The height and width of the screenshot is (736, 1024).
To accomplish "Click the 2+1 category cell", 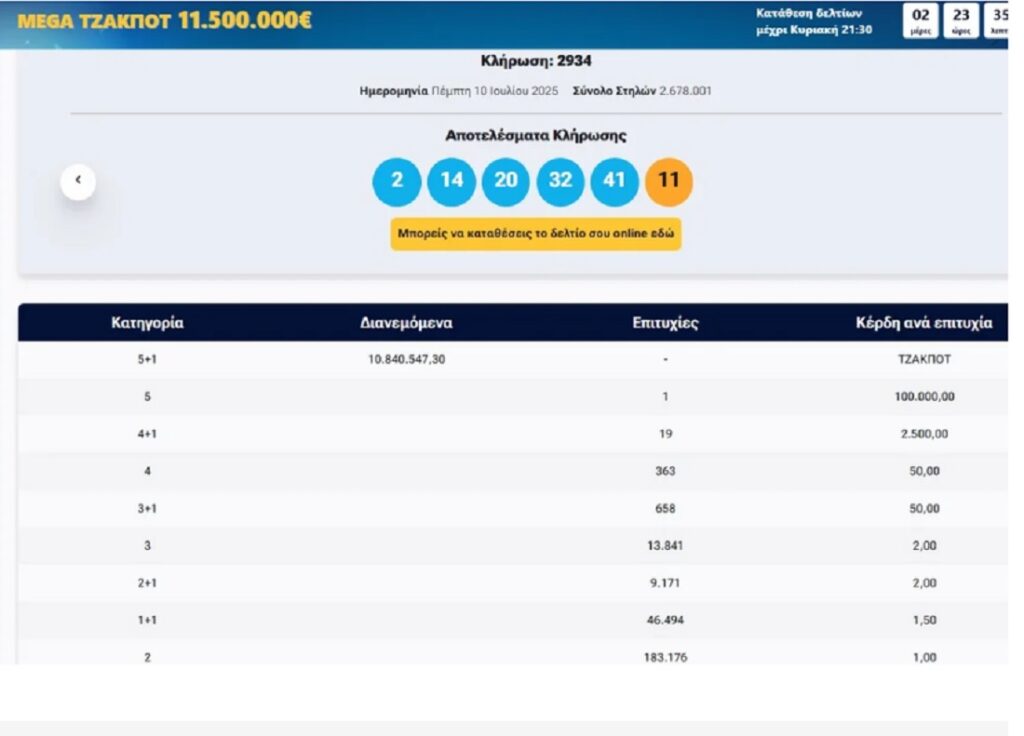I will coord(147,583).
